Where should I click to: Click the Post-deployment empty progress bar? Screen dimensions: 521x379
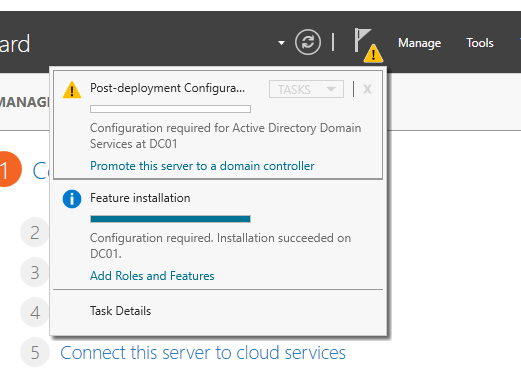point(170,109)
